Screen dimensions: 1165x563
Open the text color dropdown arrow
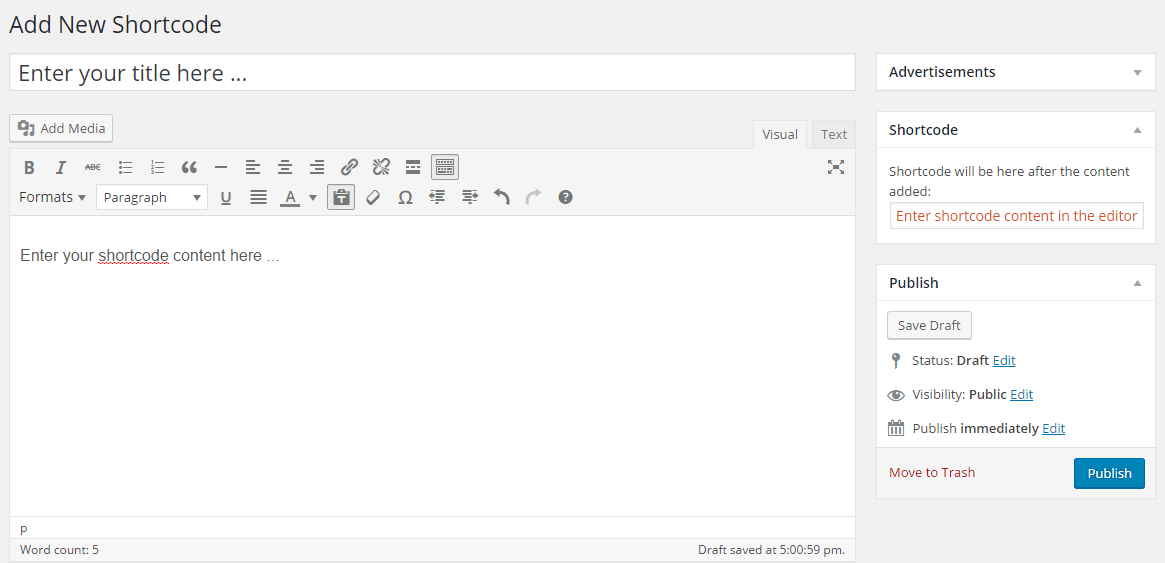point(313,198)
